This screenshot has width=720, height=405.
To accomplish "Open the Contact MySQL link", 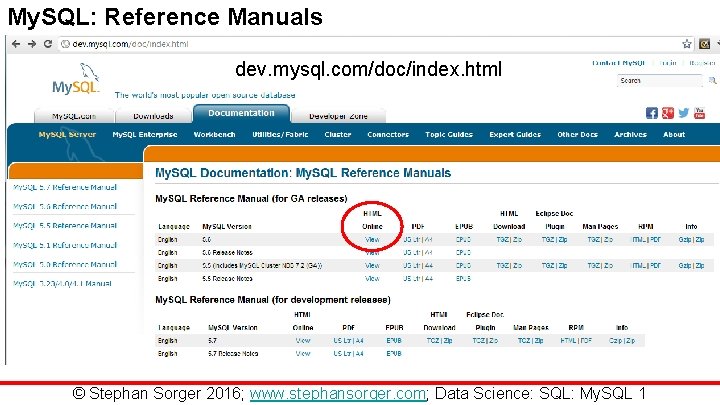I will click(x=619, y=63).
